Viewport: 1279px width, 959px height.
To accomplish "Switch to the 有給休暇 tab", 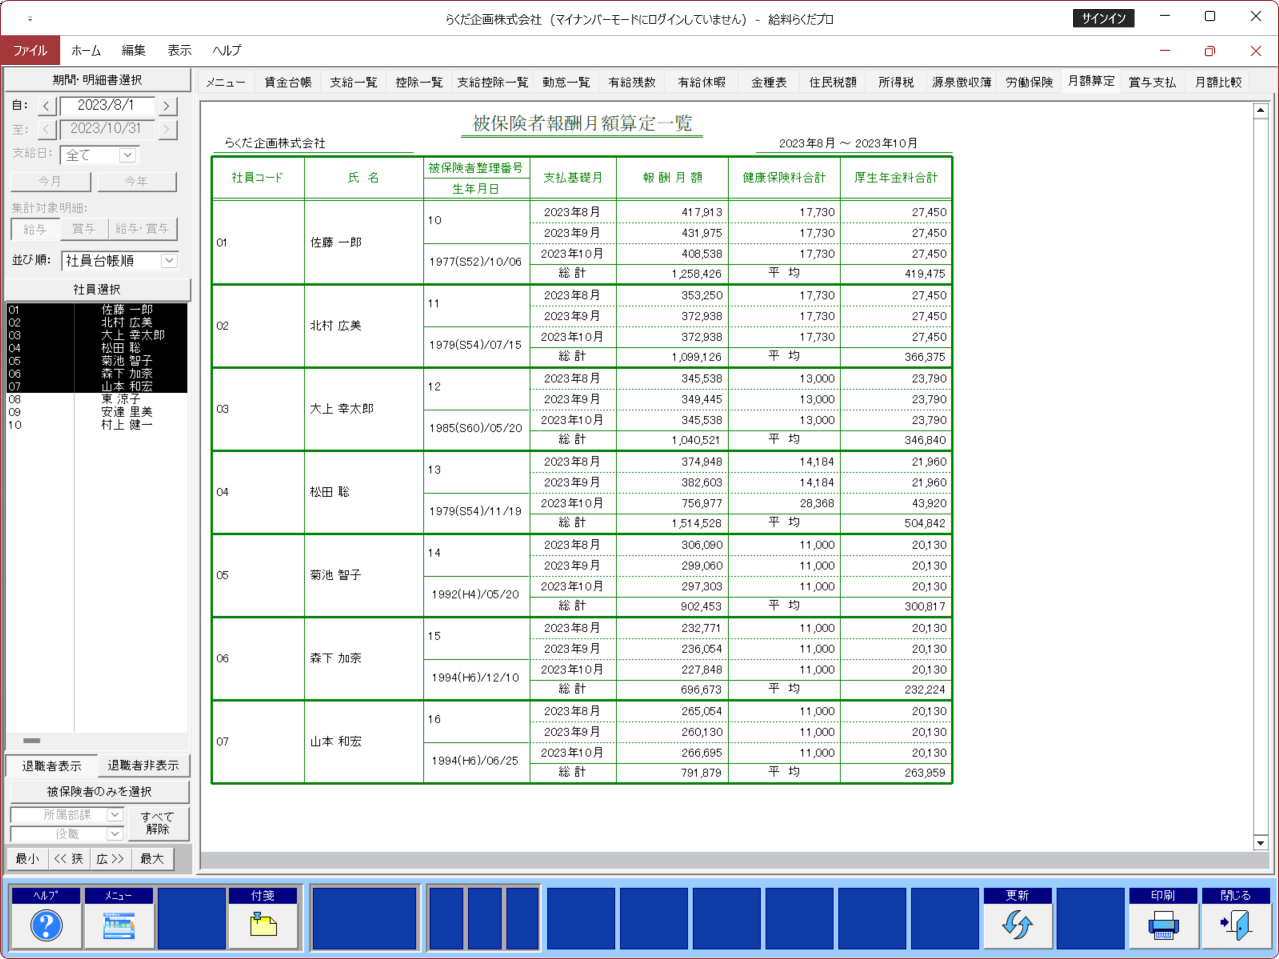I will [x=702, y=82].
